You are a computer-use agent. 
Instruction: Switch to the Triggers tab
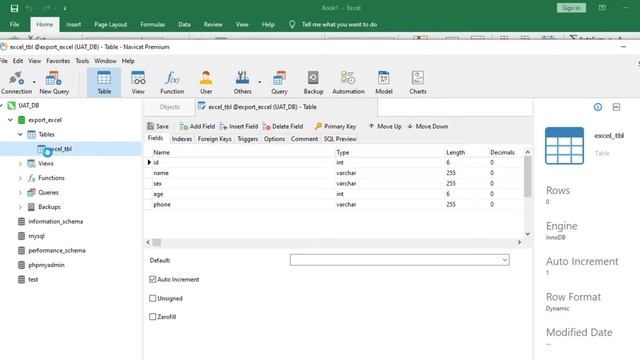[248, 139]
